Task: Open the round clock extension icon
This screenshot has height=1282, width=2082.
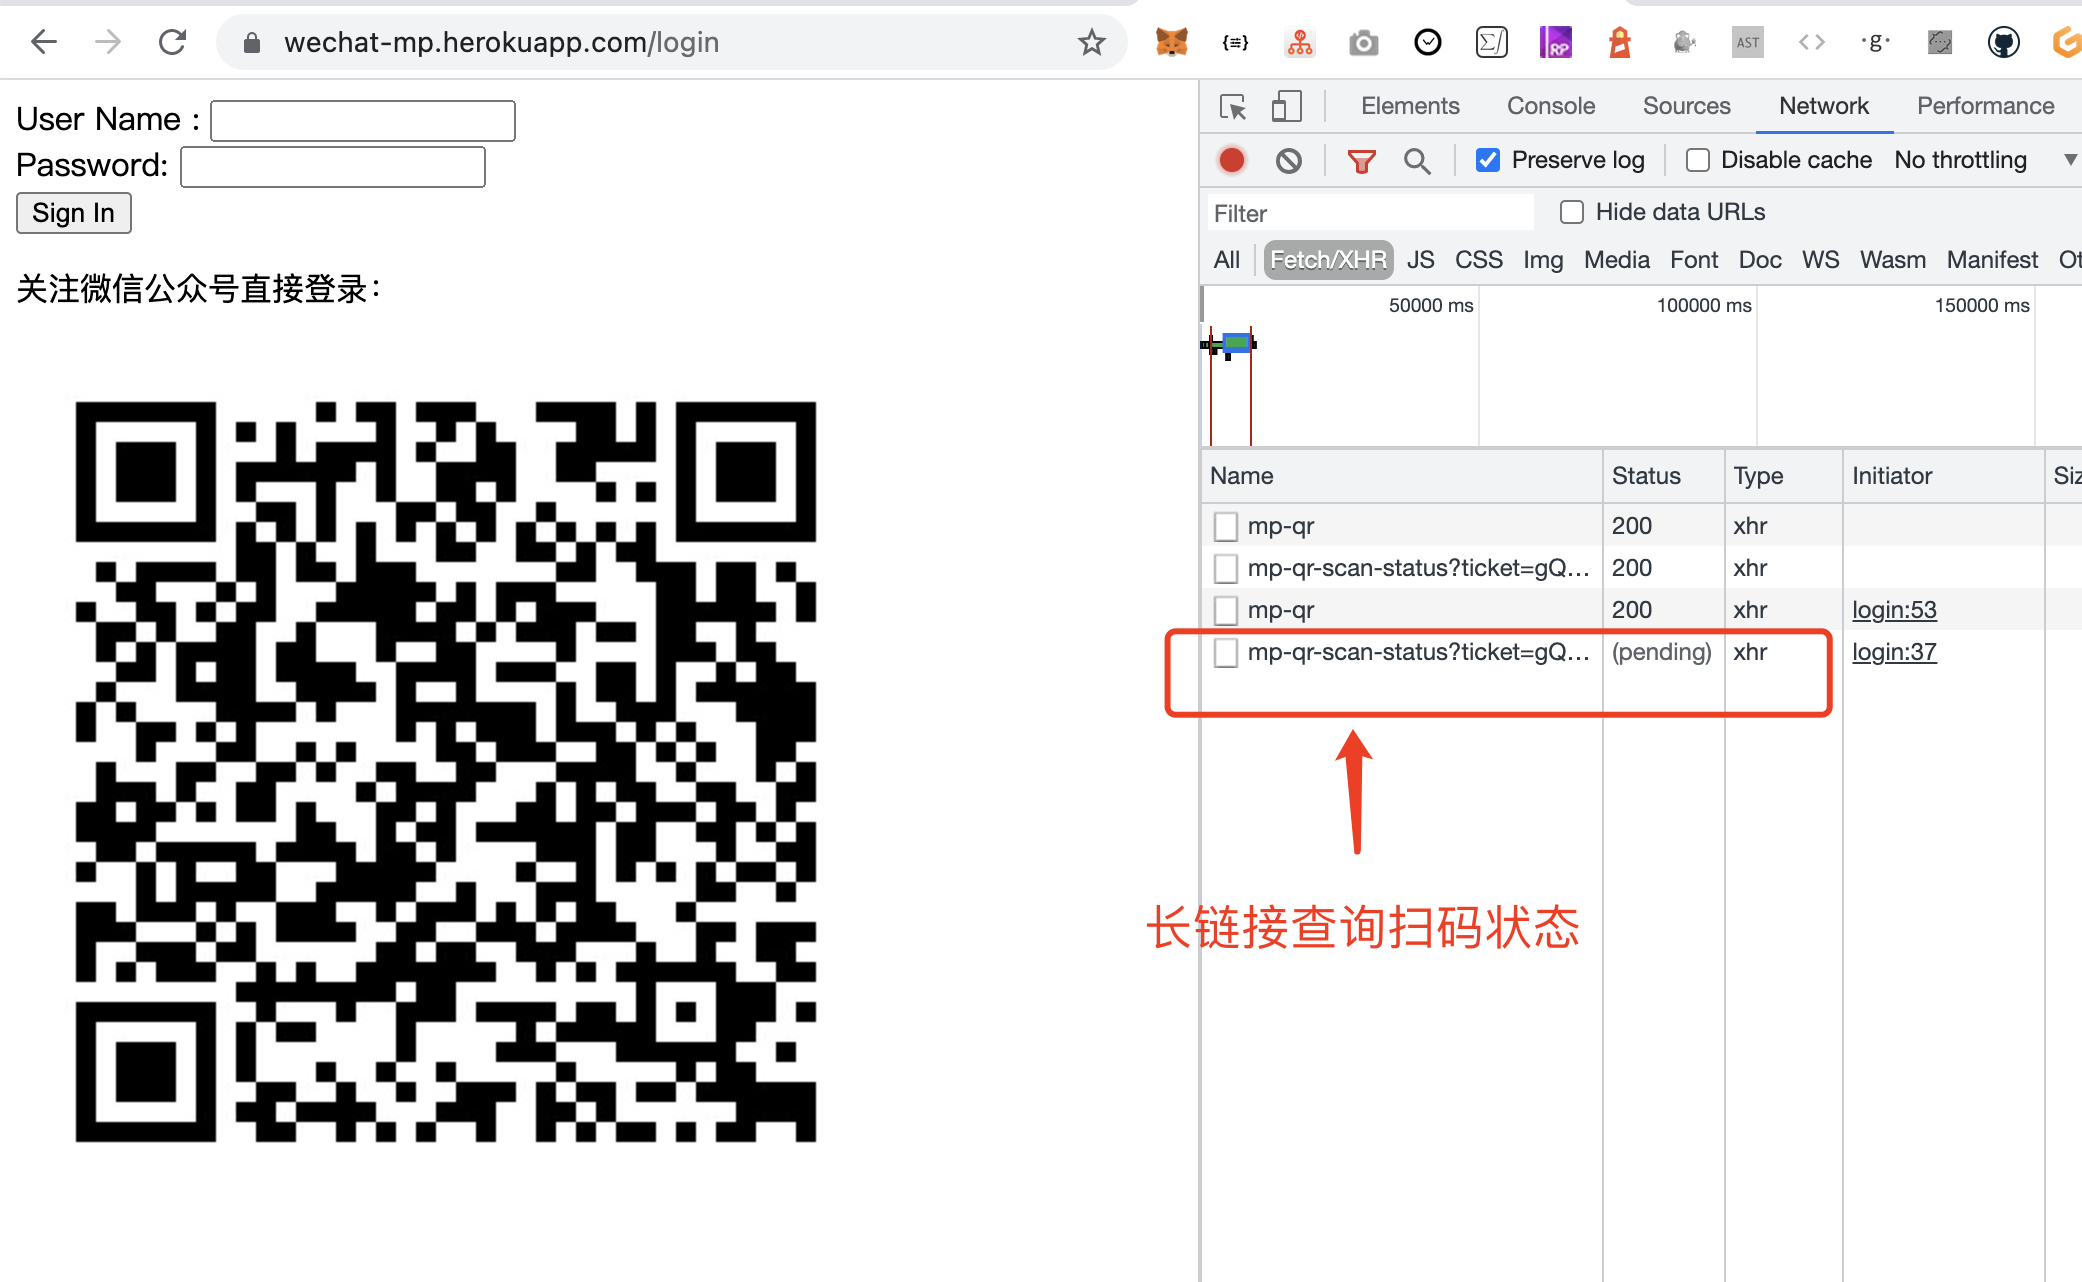Action: tap(1427, 42)
